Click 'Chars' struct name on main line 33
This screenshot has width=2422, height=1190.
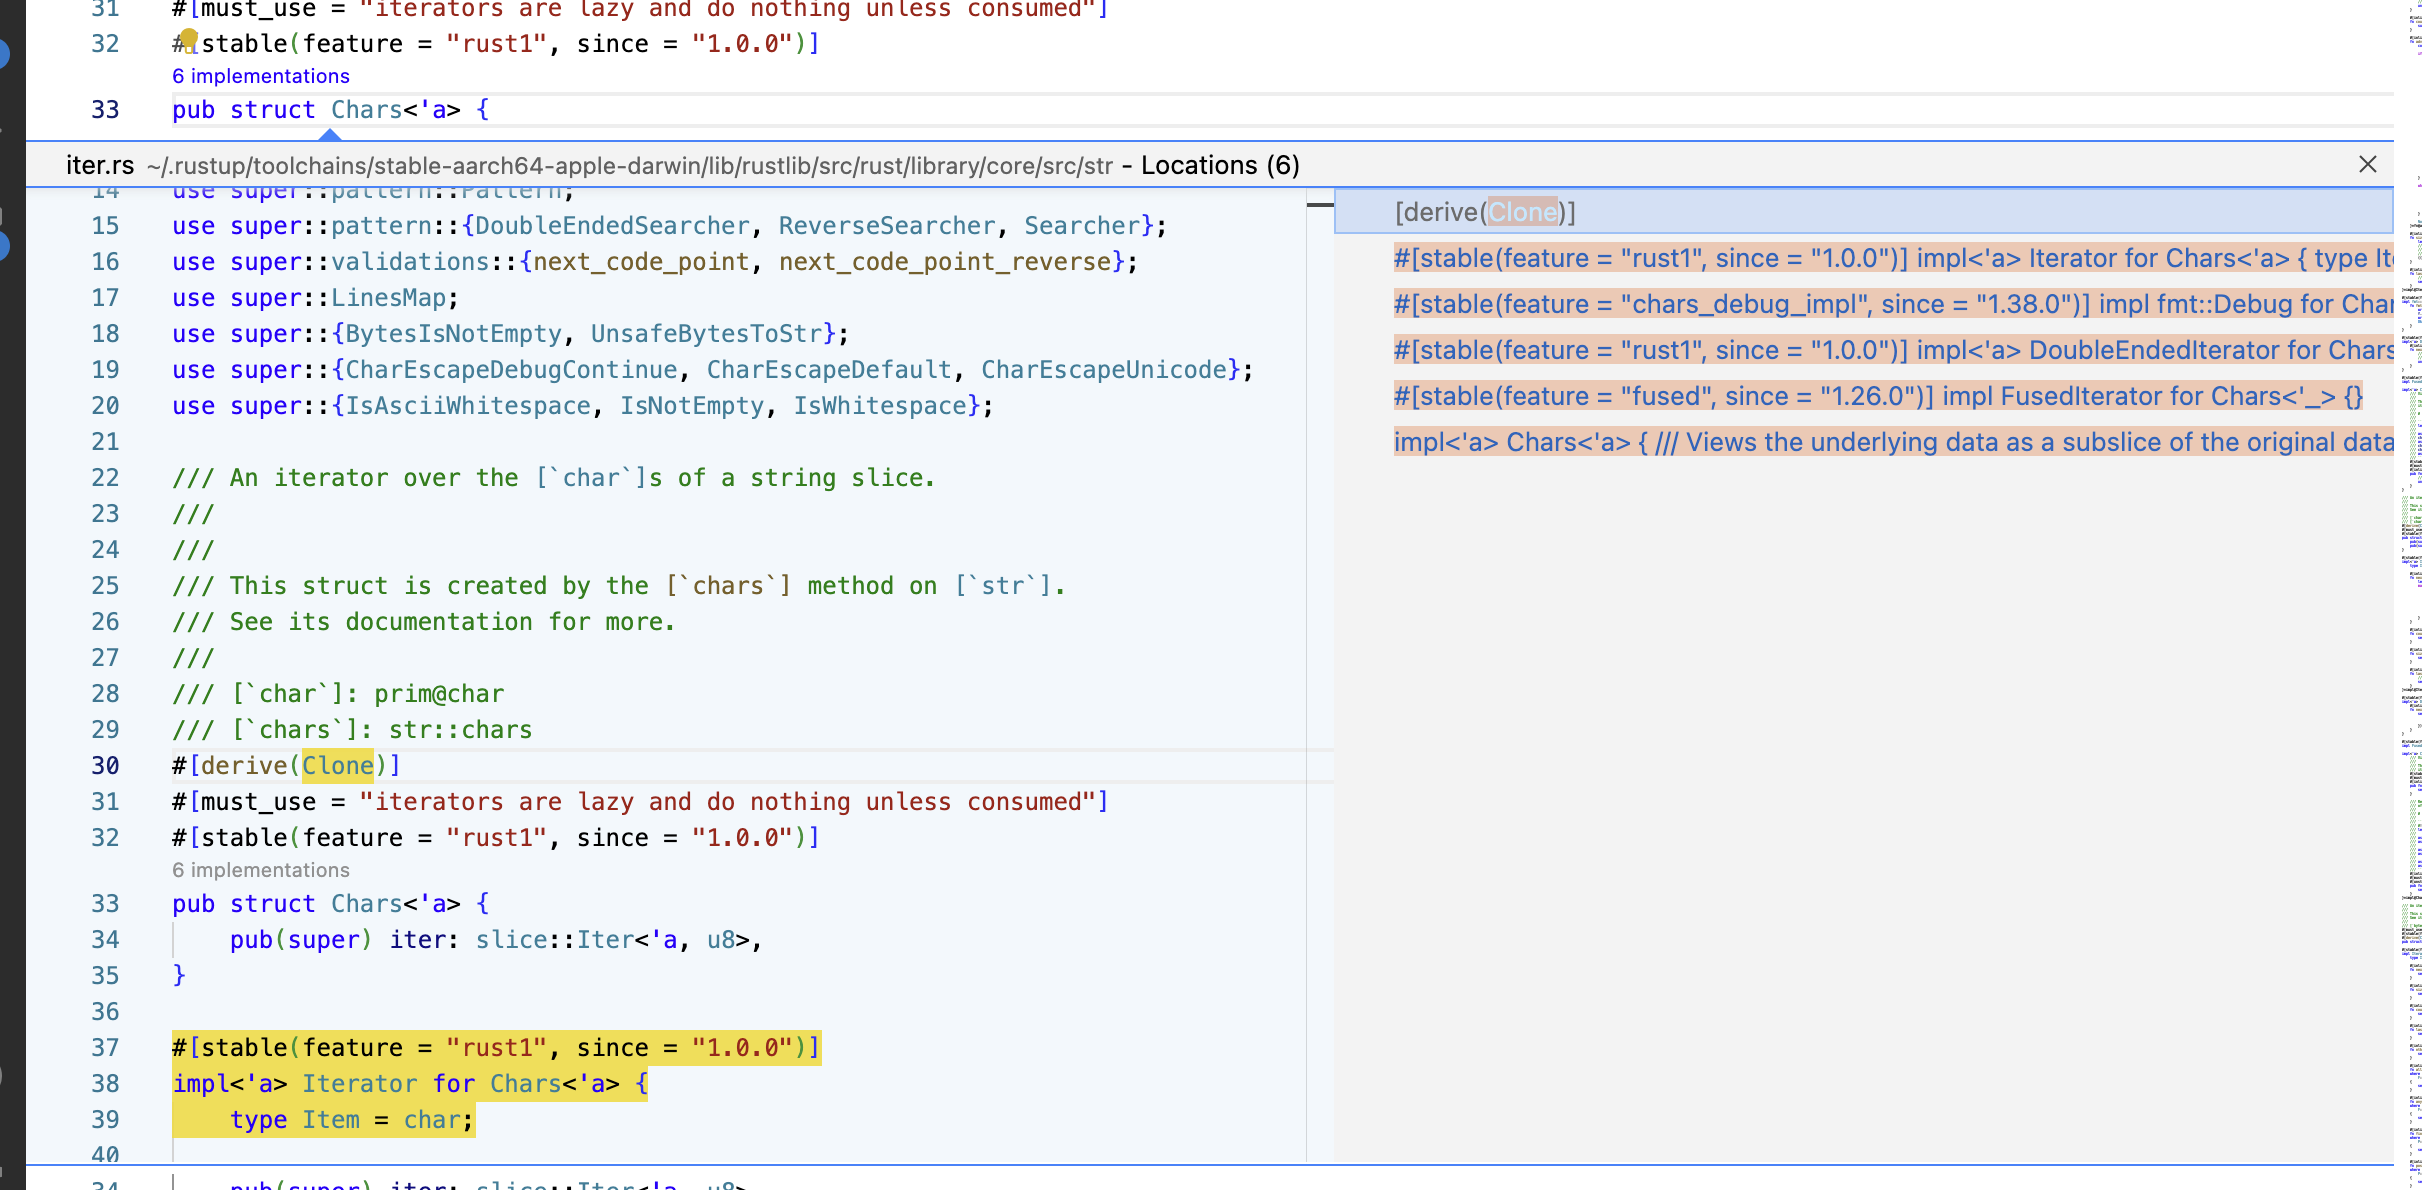(x=367, y=110)
